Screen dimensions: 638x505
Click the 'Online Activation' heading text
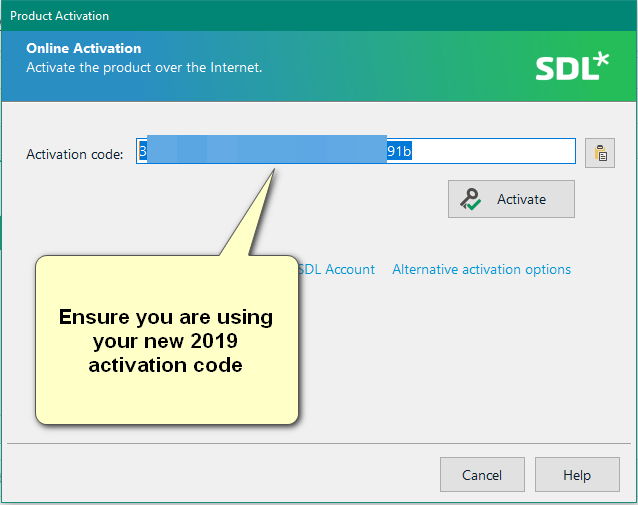click(x=84, y=48)
